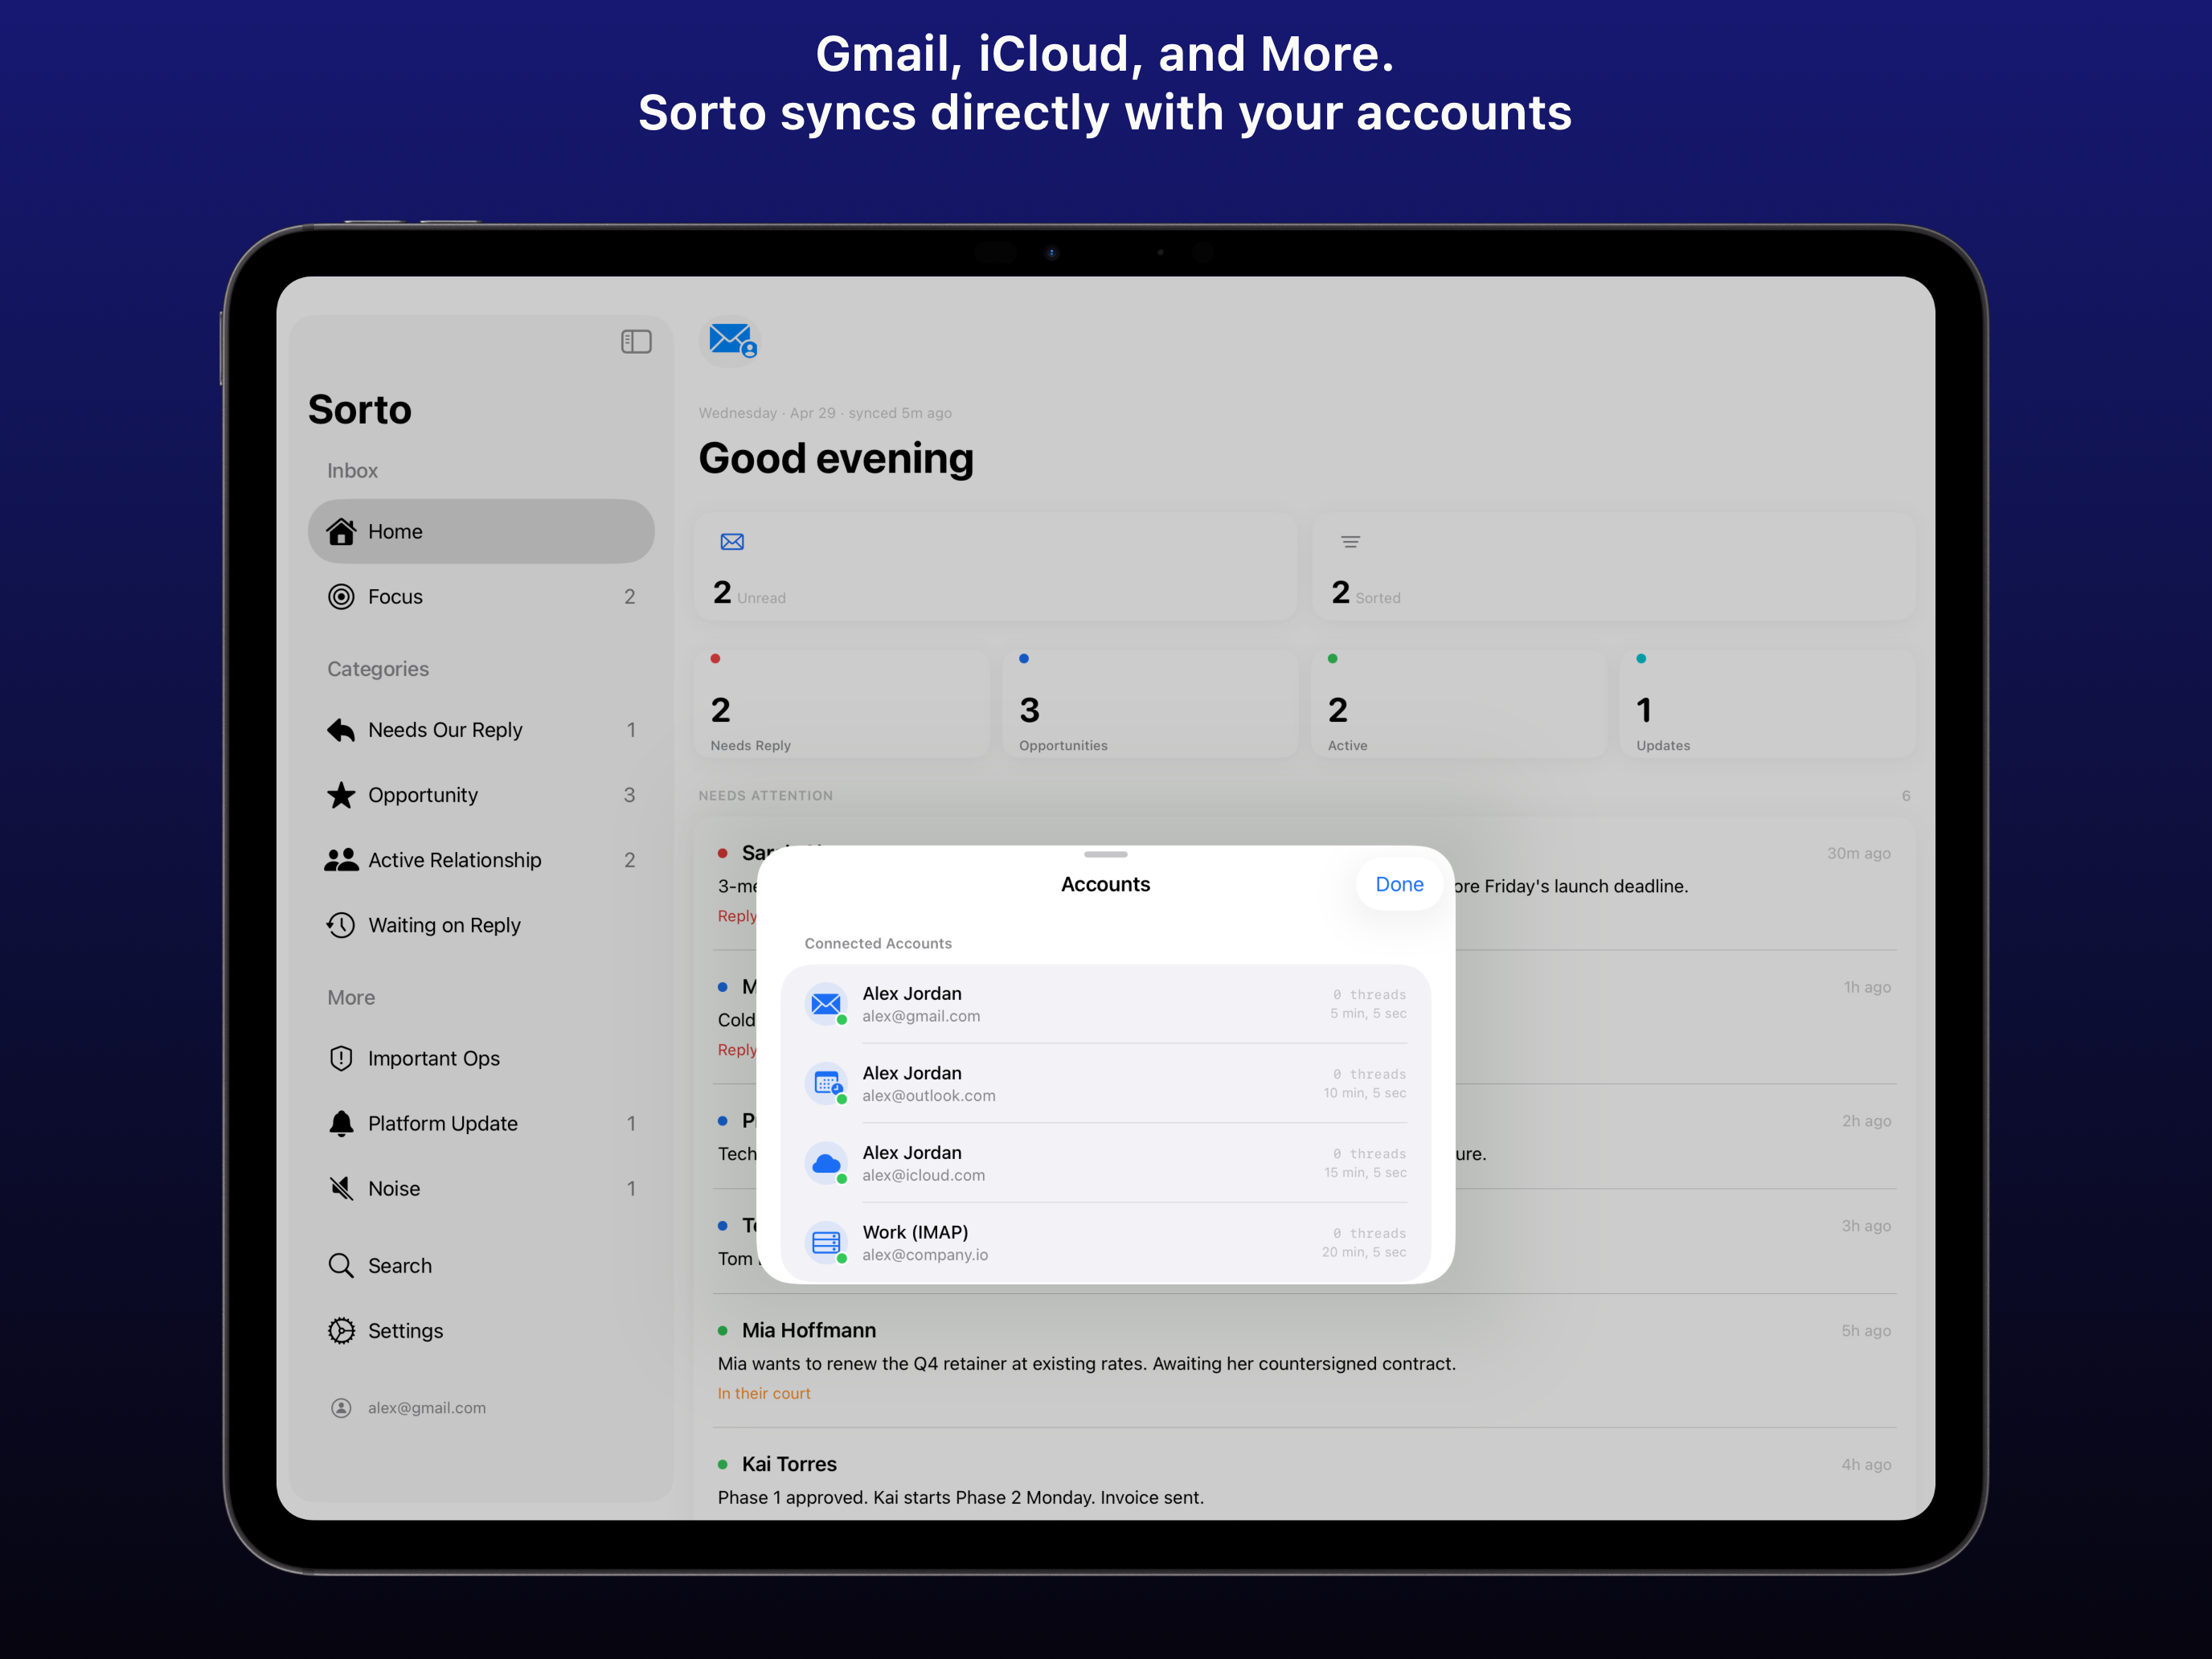The width and height of the screenshot is (2212, 1659).
Task: Click the envelope icon in Unread card
Action: (732, 542)
